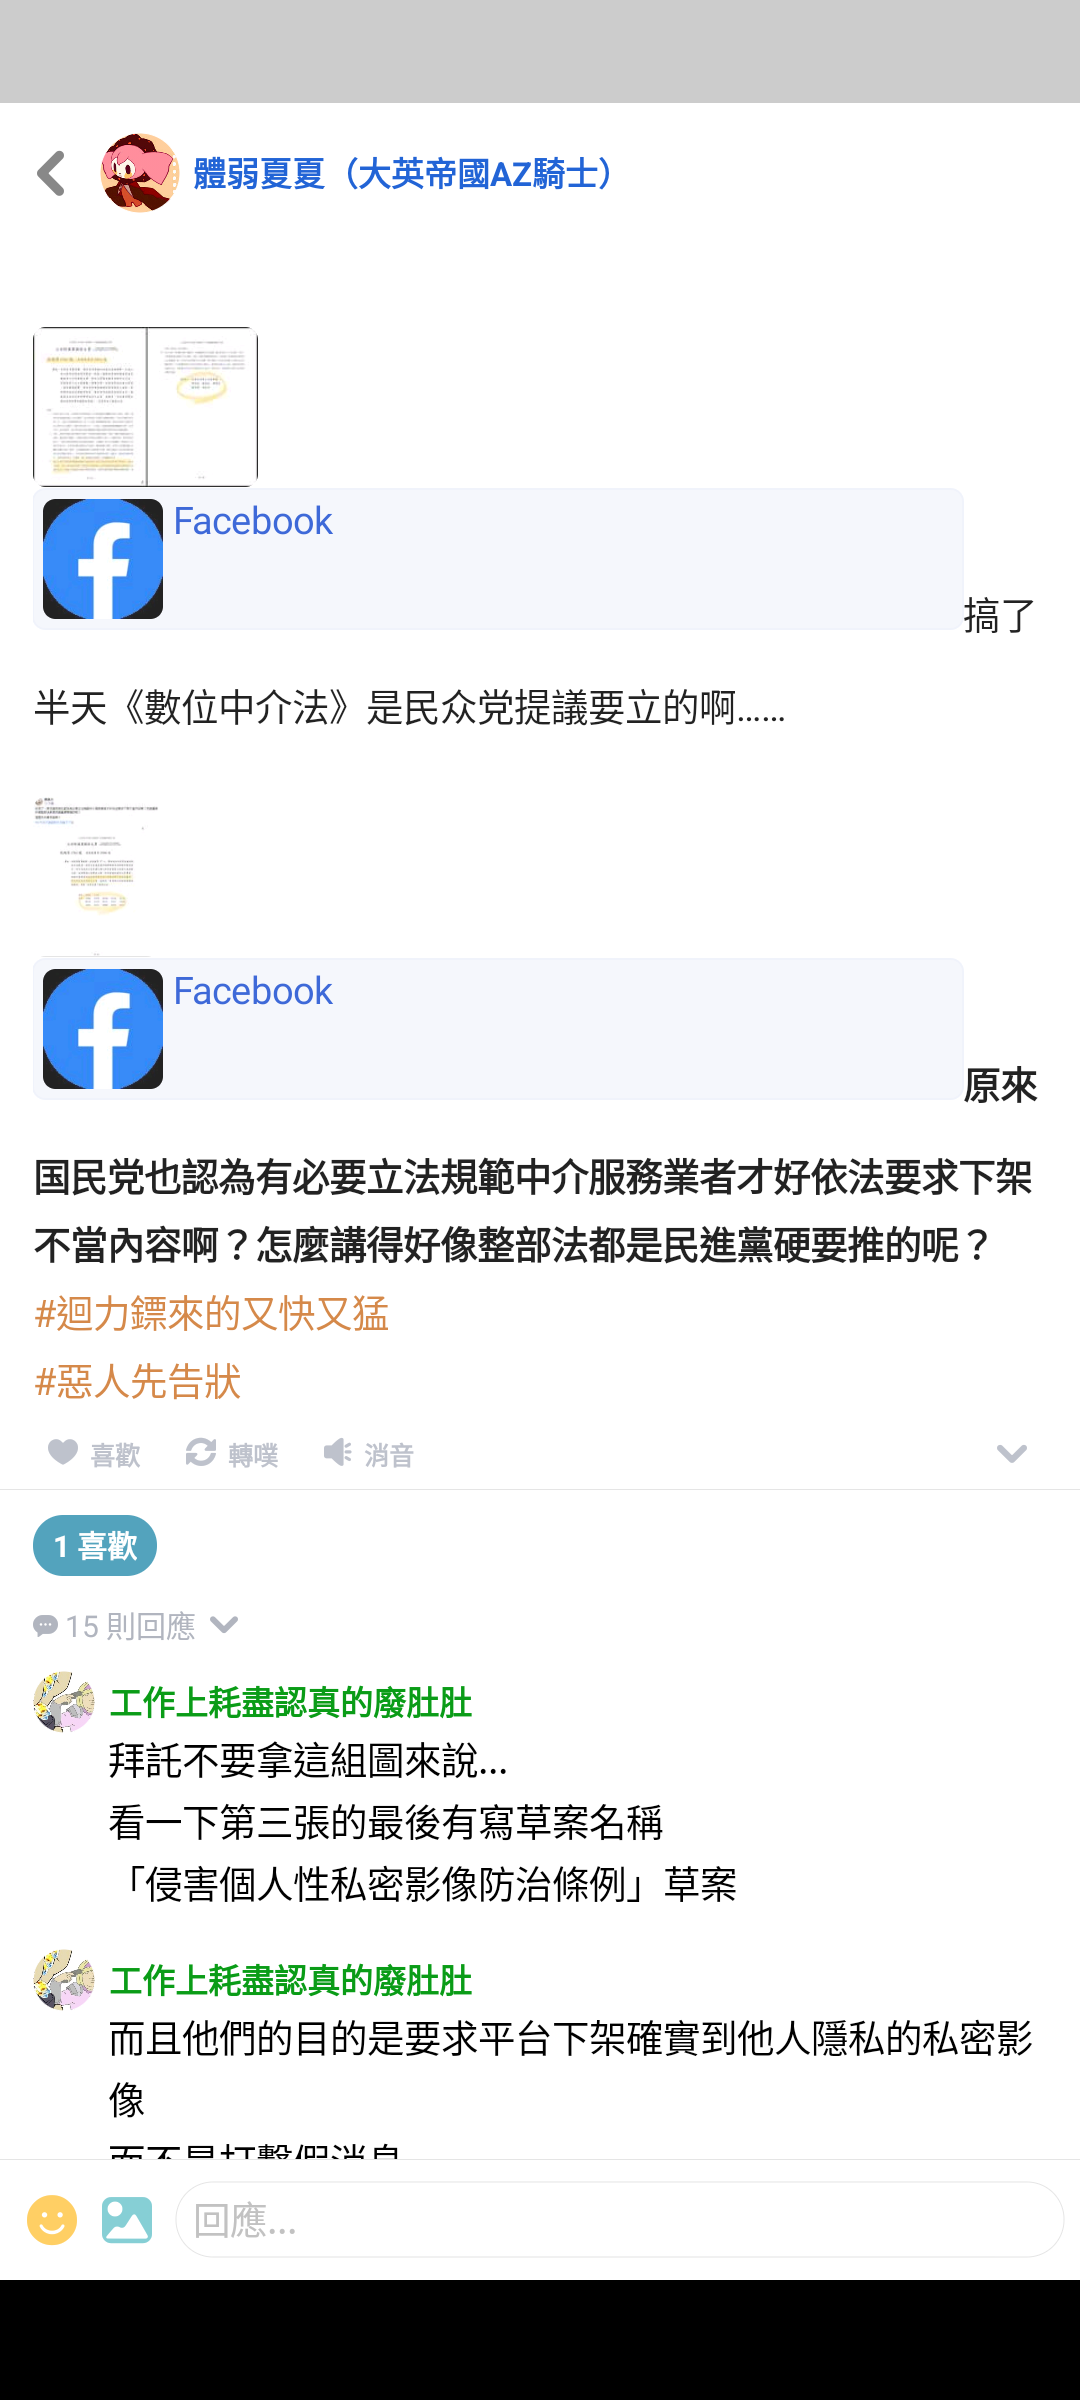Expand the post options chevron
Image resolution: width=1080 pixels, height=2400 pixels.
(x=1012, y=1454)
